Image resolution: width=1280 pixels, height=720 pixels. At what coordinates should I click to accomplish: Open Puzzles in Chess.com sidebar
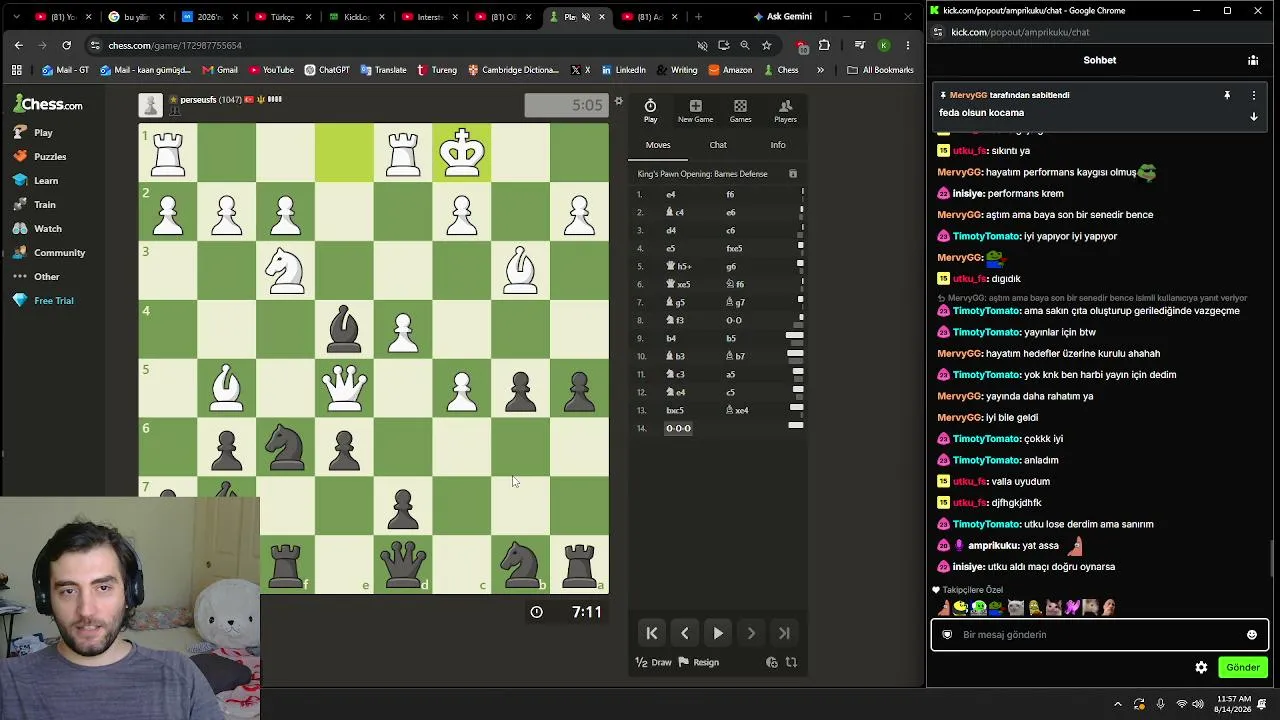40,156
